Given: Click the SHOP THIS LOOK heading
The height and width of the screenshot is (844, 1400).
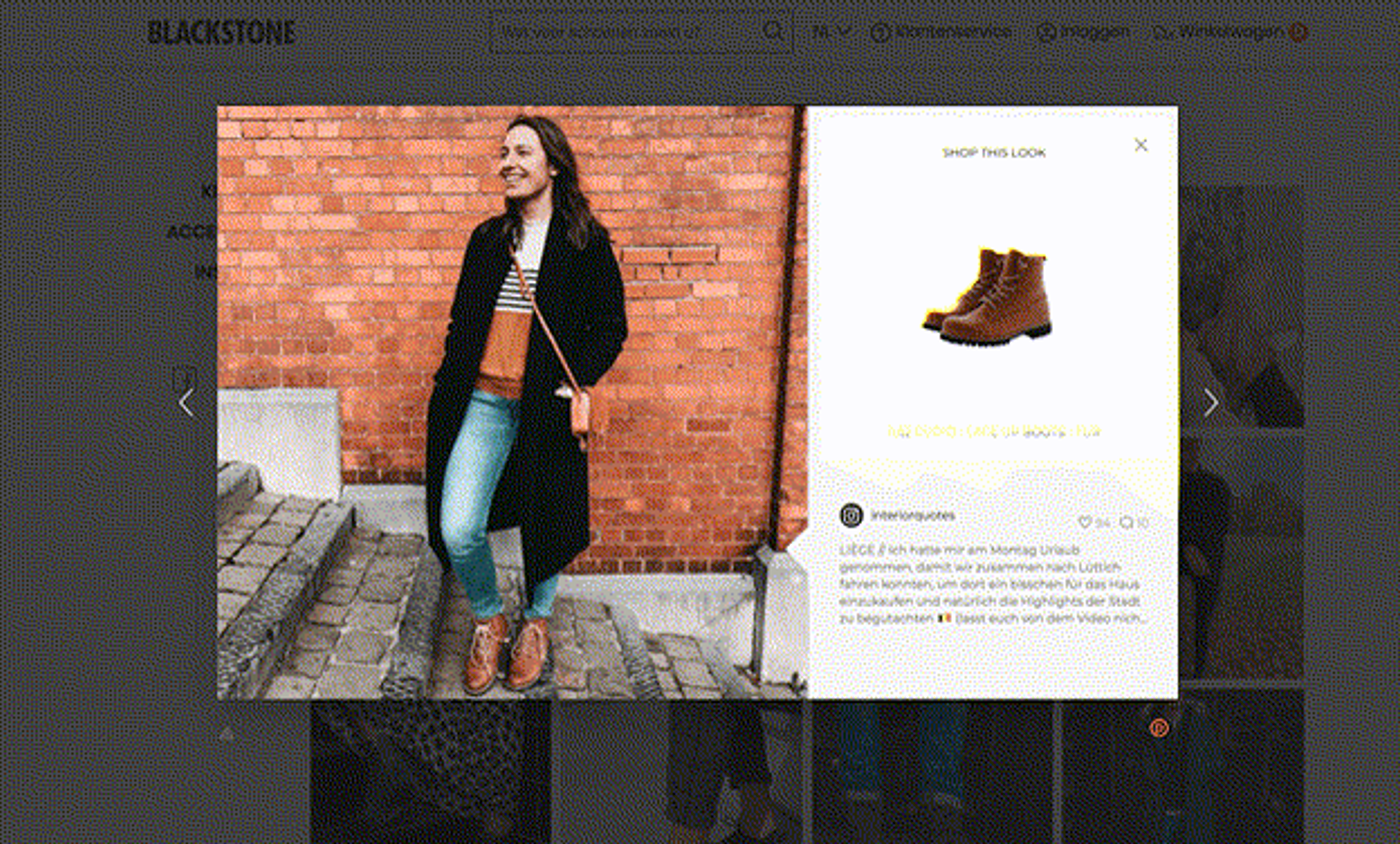Looking at the screenshot, I should tap(994, 153).
